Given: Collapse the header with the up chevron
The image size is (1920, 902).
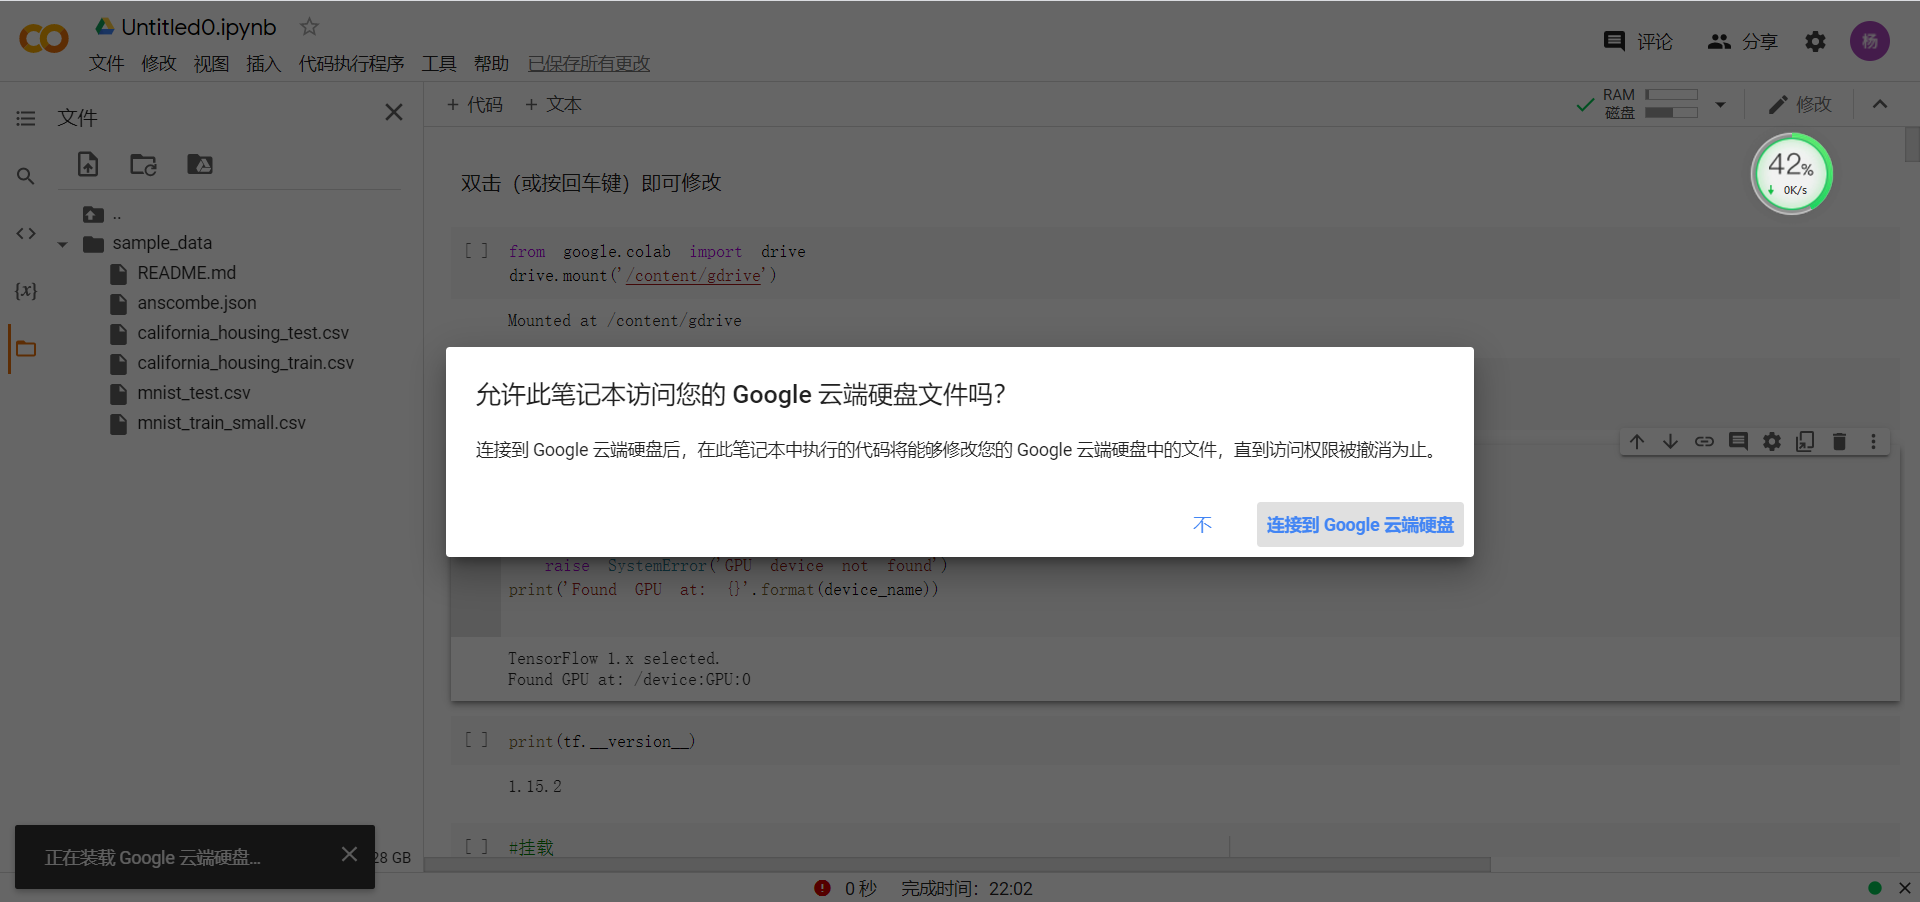Looking at the screenshot, I should coord(1880,104).
